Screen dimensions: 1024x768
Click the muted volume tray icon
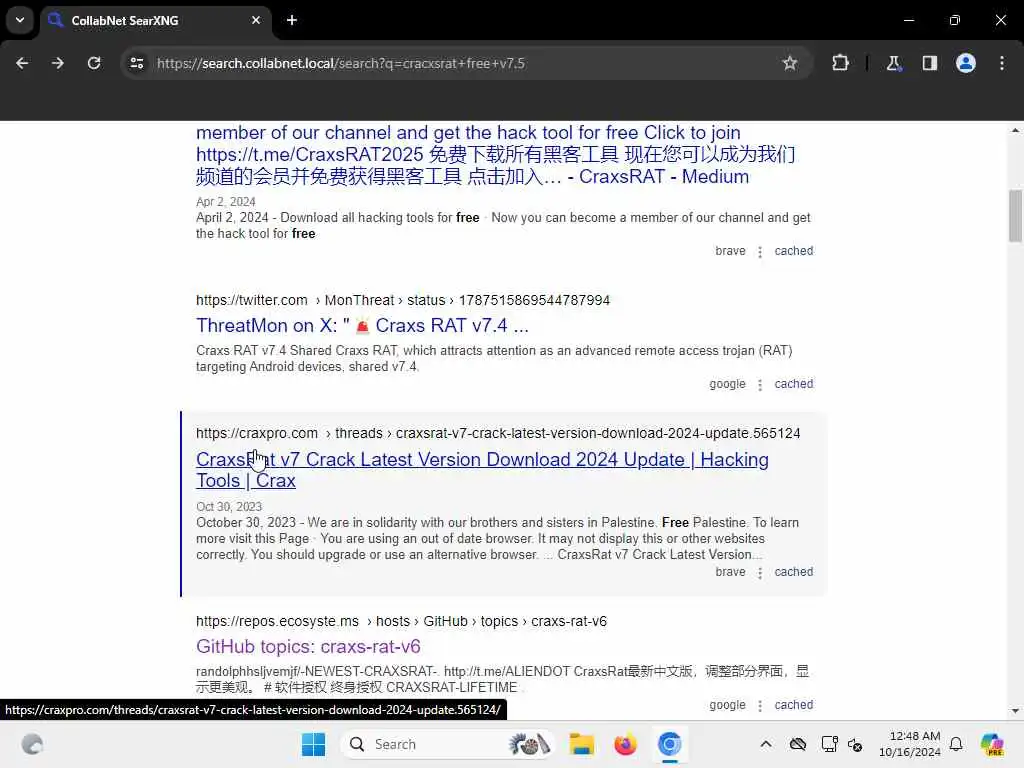pos(856,744)
